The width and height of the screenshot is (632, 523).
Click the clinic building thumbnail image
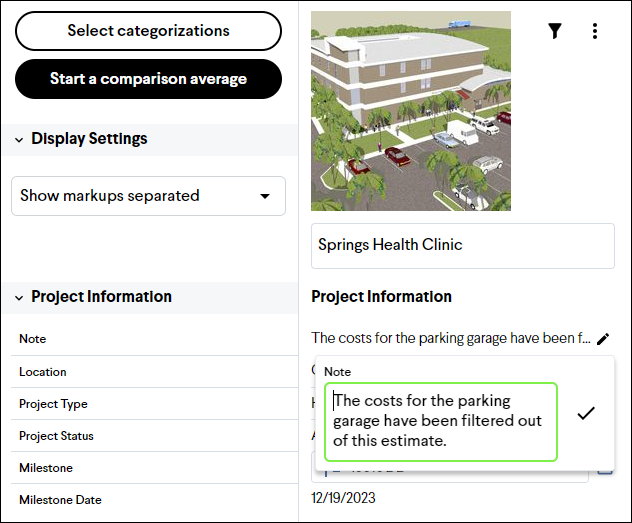[x=411, y=111]
